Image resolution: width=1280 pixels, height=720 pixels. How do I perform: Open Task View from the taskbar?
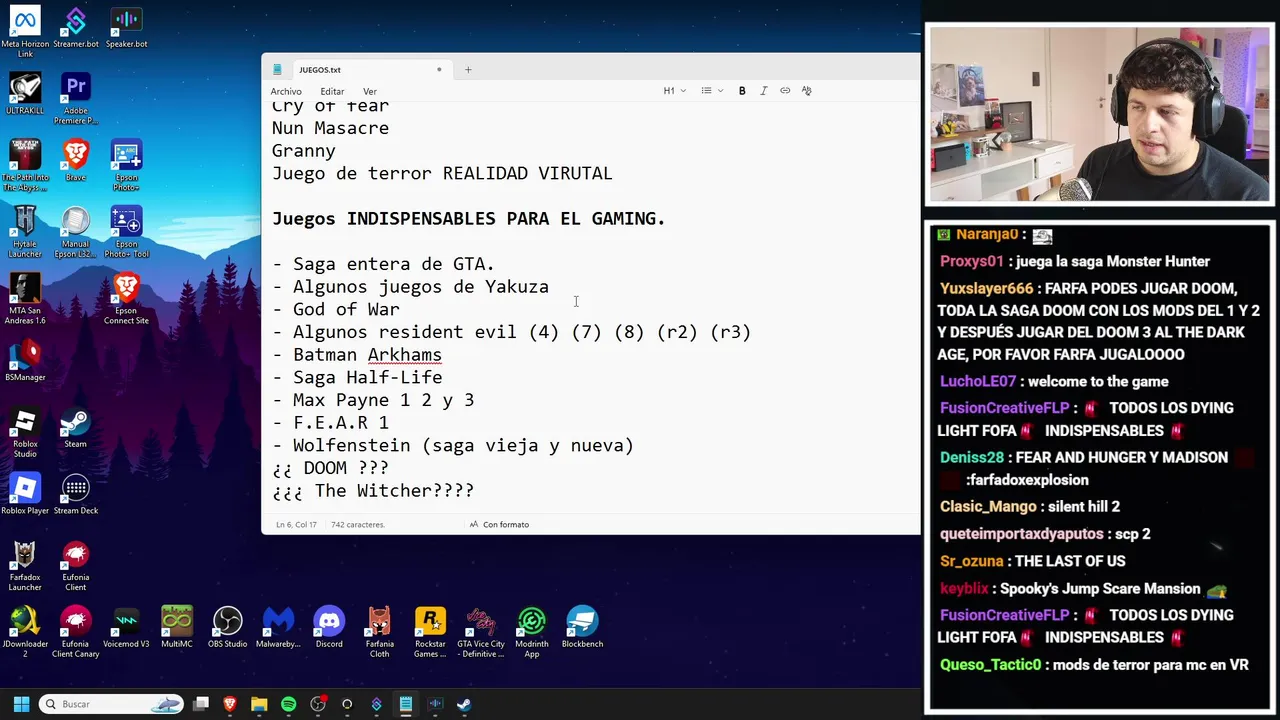[x=201, y=704]
